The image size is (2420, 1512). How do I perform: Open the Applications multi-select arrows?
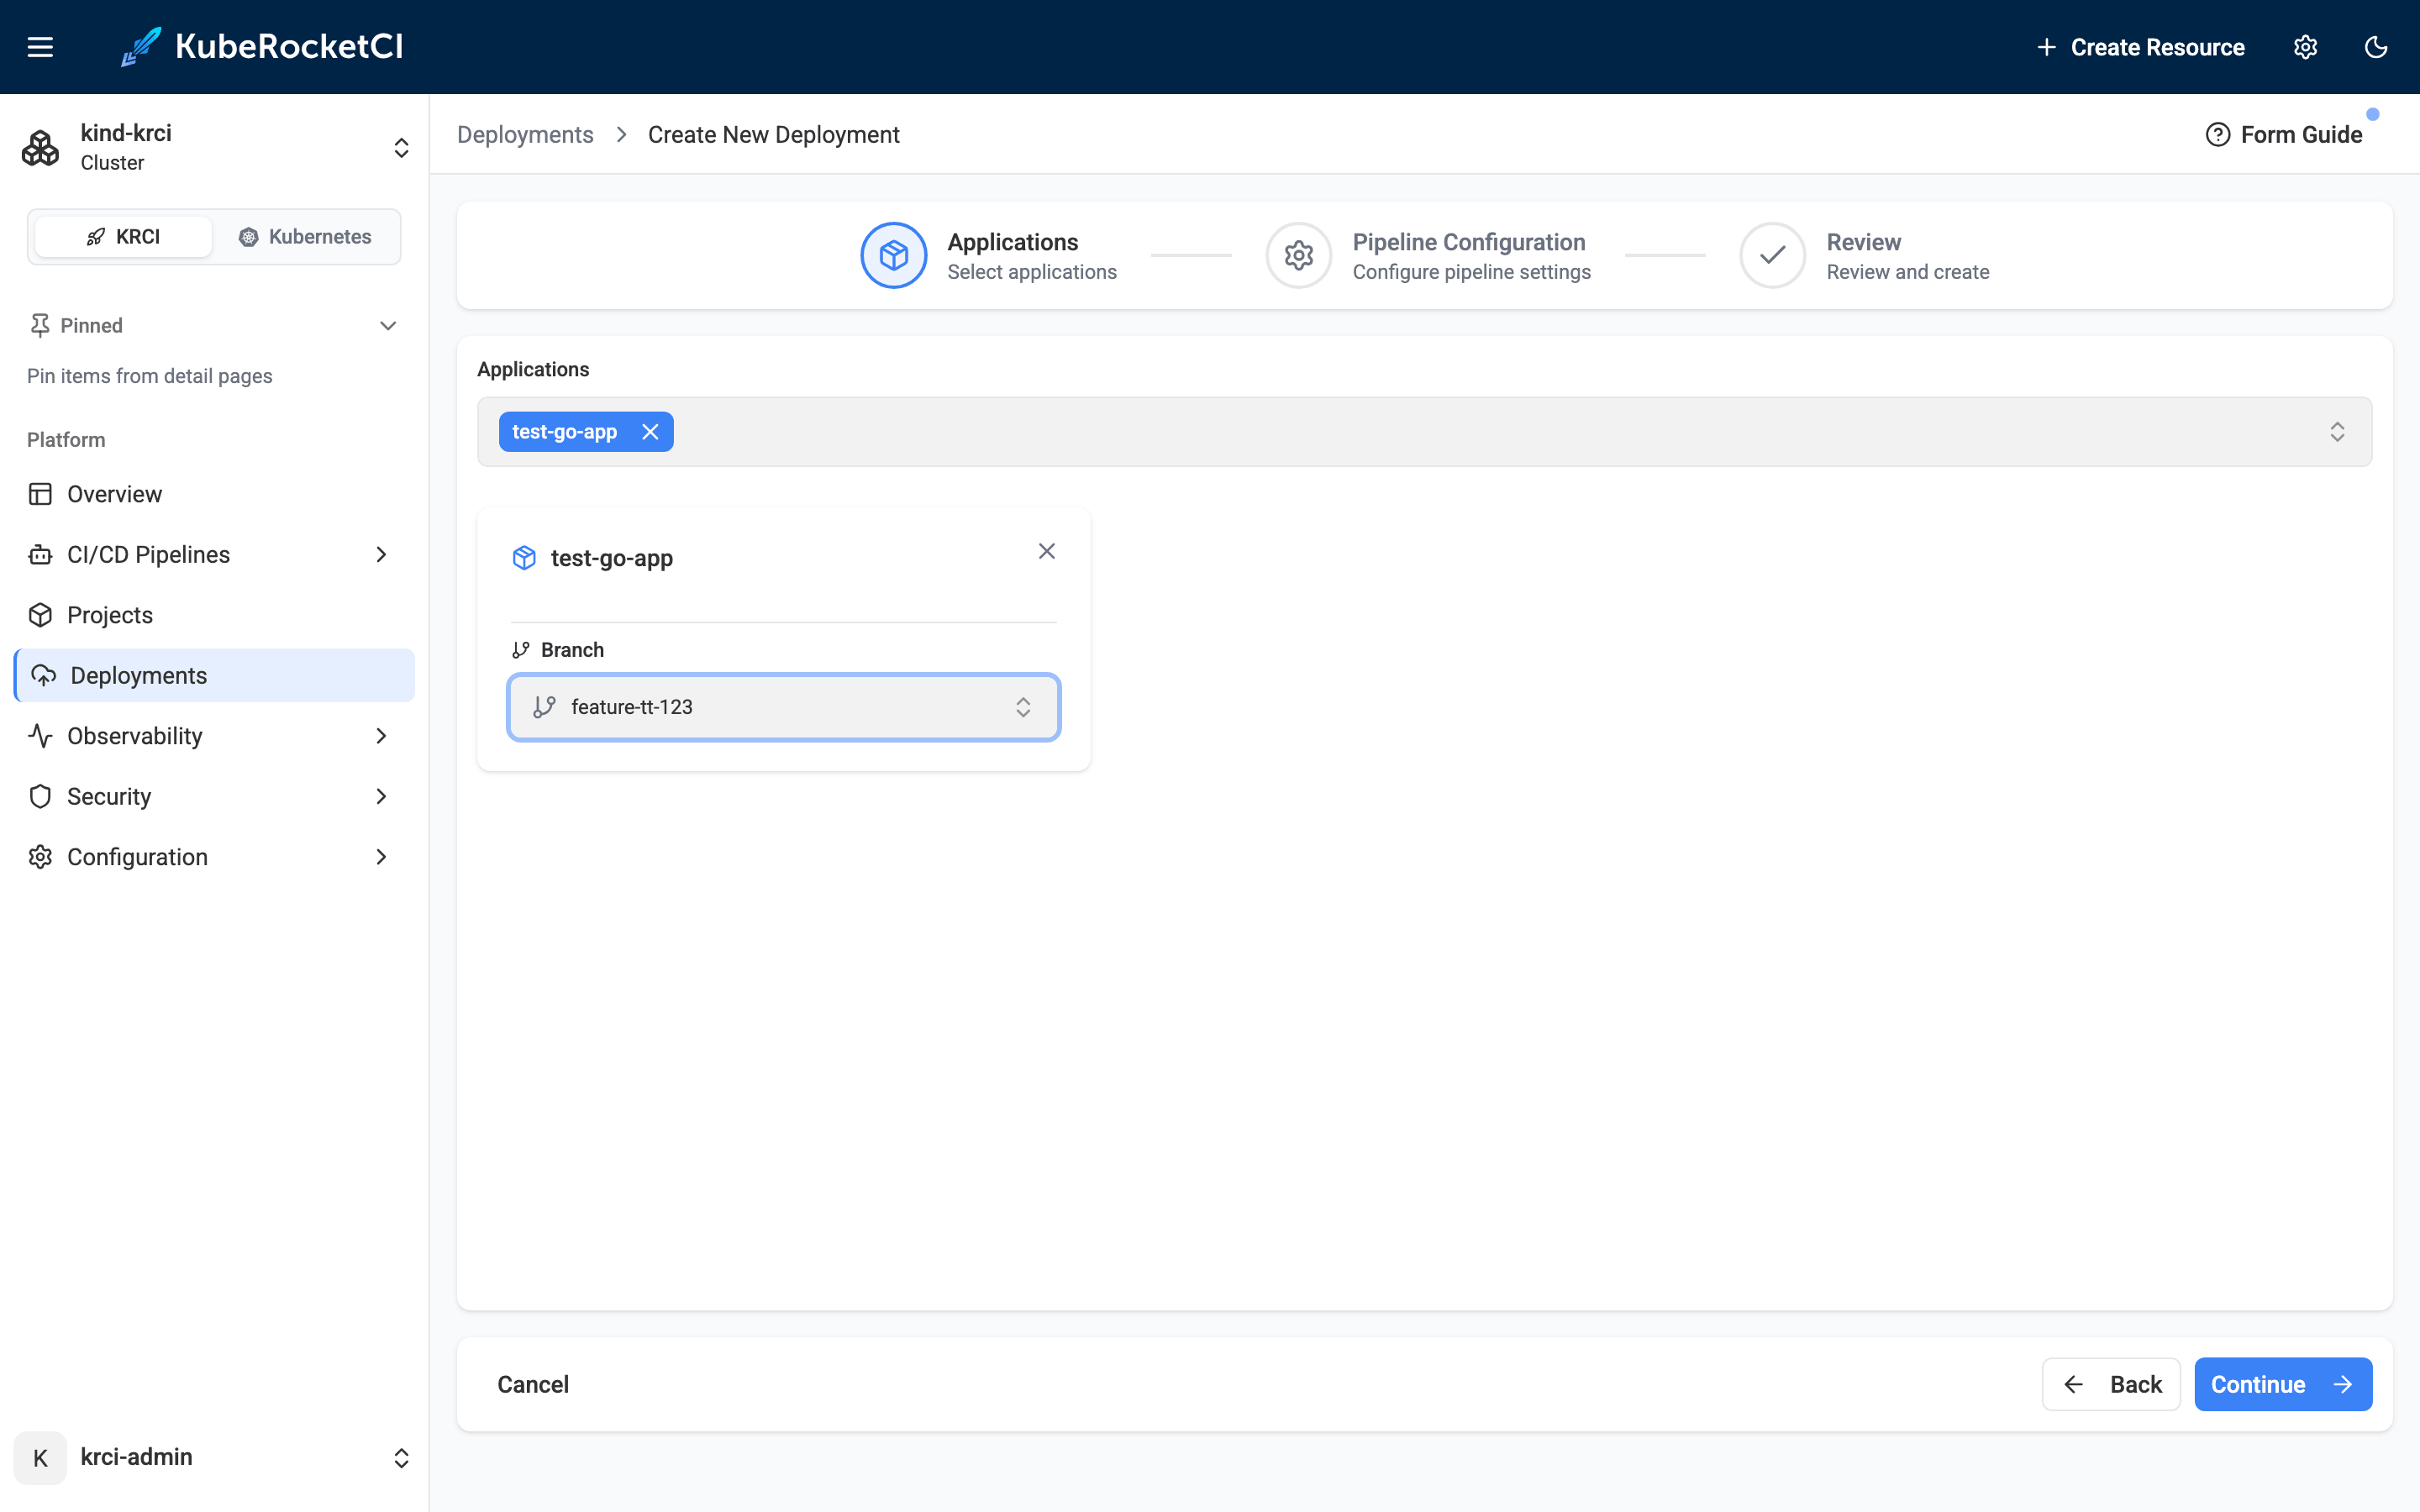pyautogui.click(x=2337, y=432)
